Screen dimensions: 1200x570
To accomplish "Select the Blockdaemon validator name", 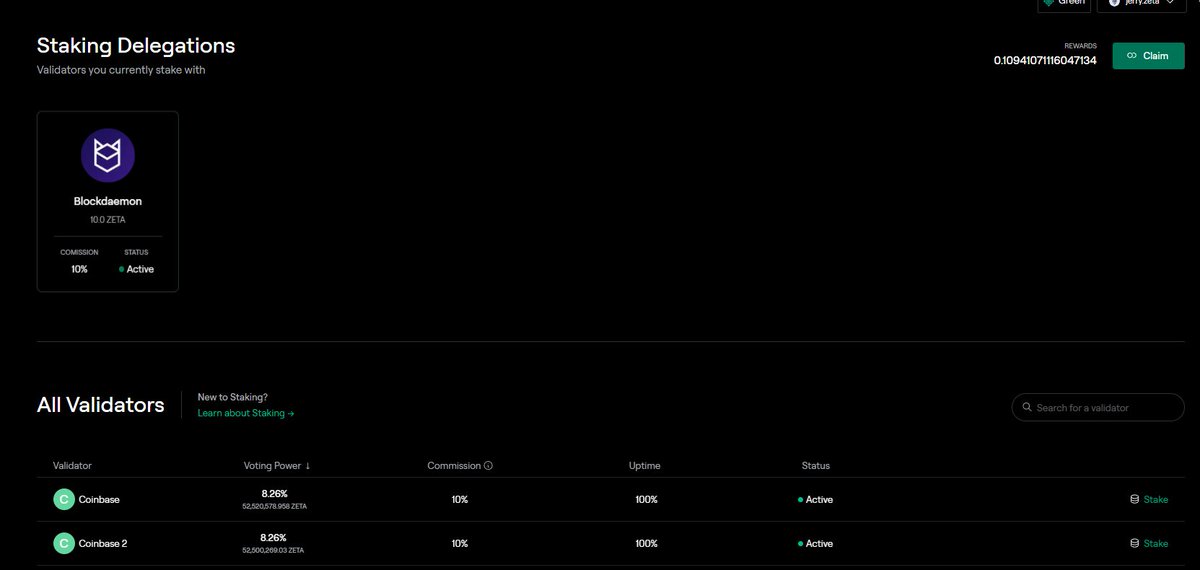I will (x=108, y=201).
